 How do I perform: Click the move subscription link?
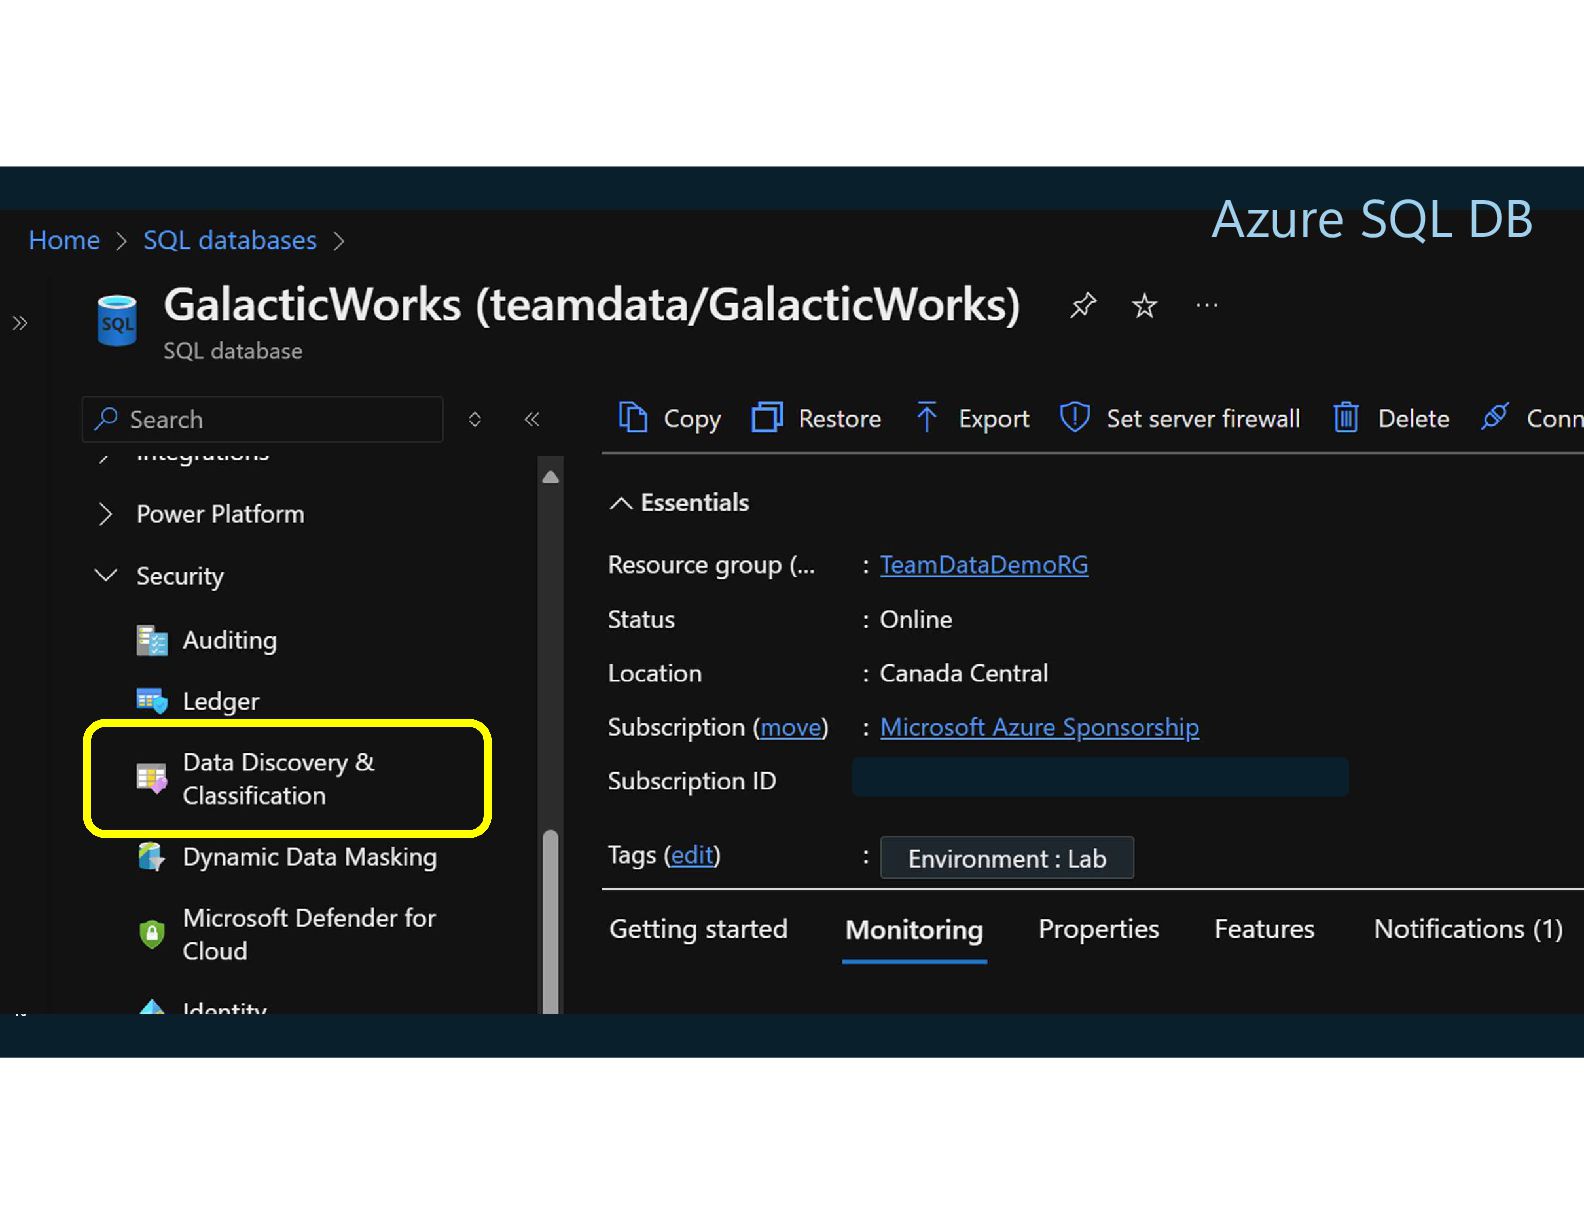click(x=791, y=727)
